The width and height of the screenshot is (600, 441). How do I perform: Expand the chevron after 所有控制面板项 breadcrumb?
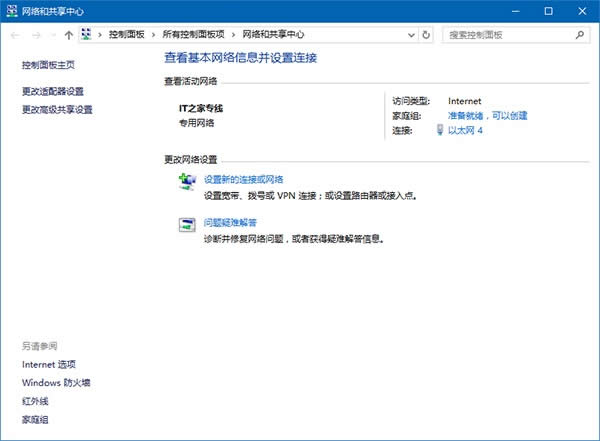[x=234, y=34]
